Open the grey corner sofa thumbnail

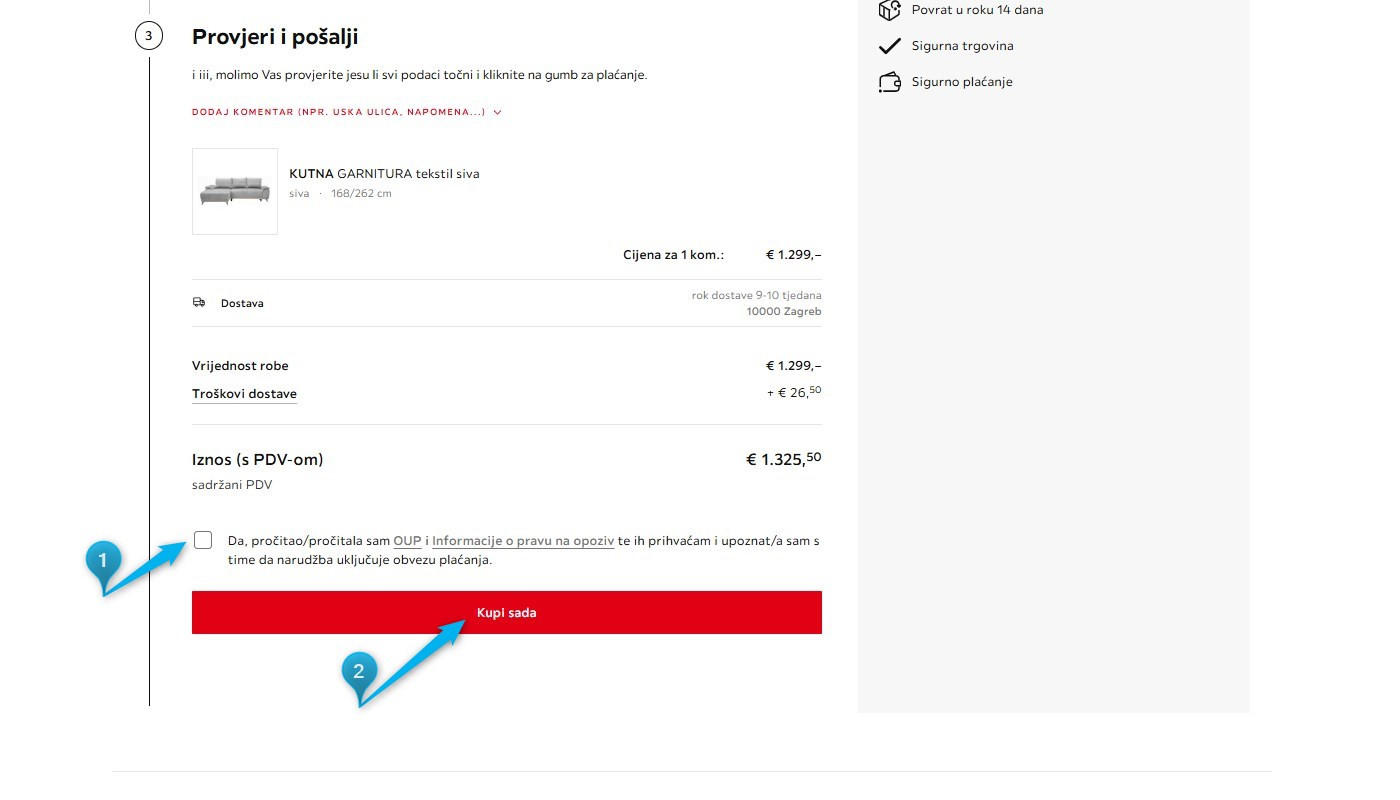pyautogui.click(x=235, y=191)
